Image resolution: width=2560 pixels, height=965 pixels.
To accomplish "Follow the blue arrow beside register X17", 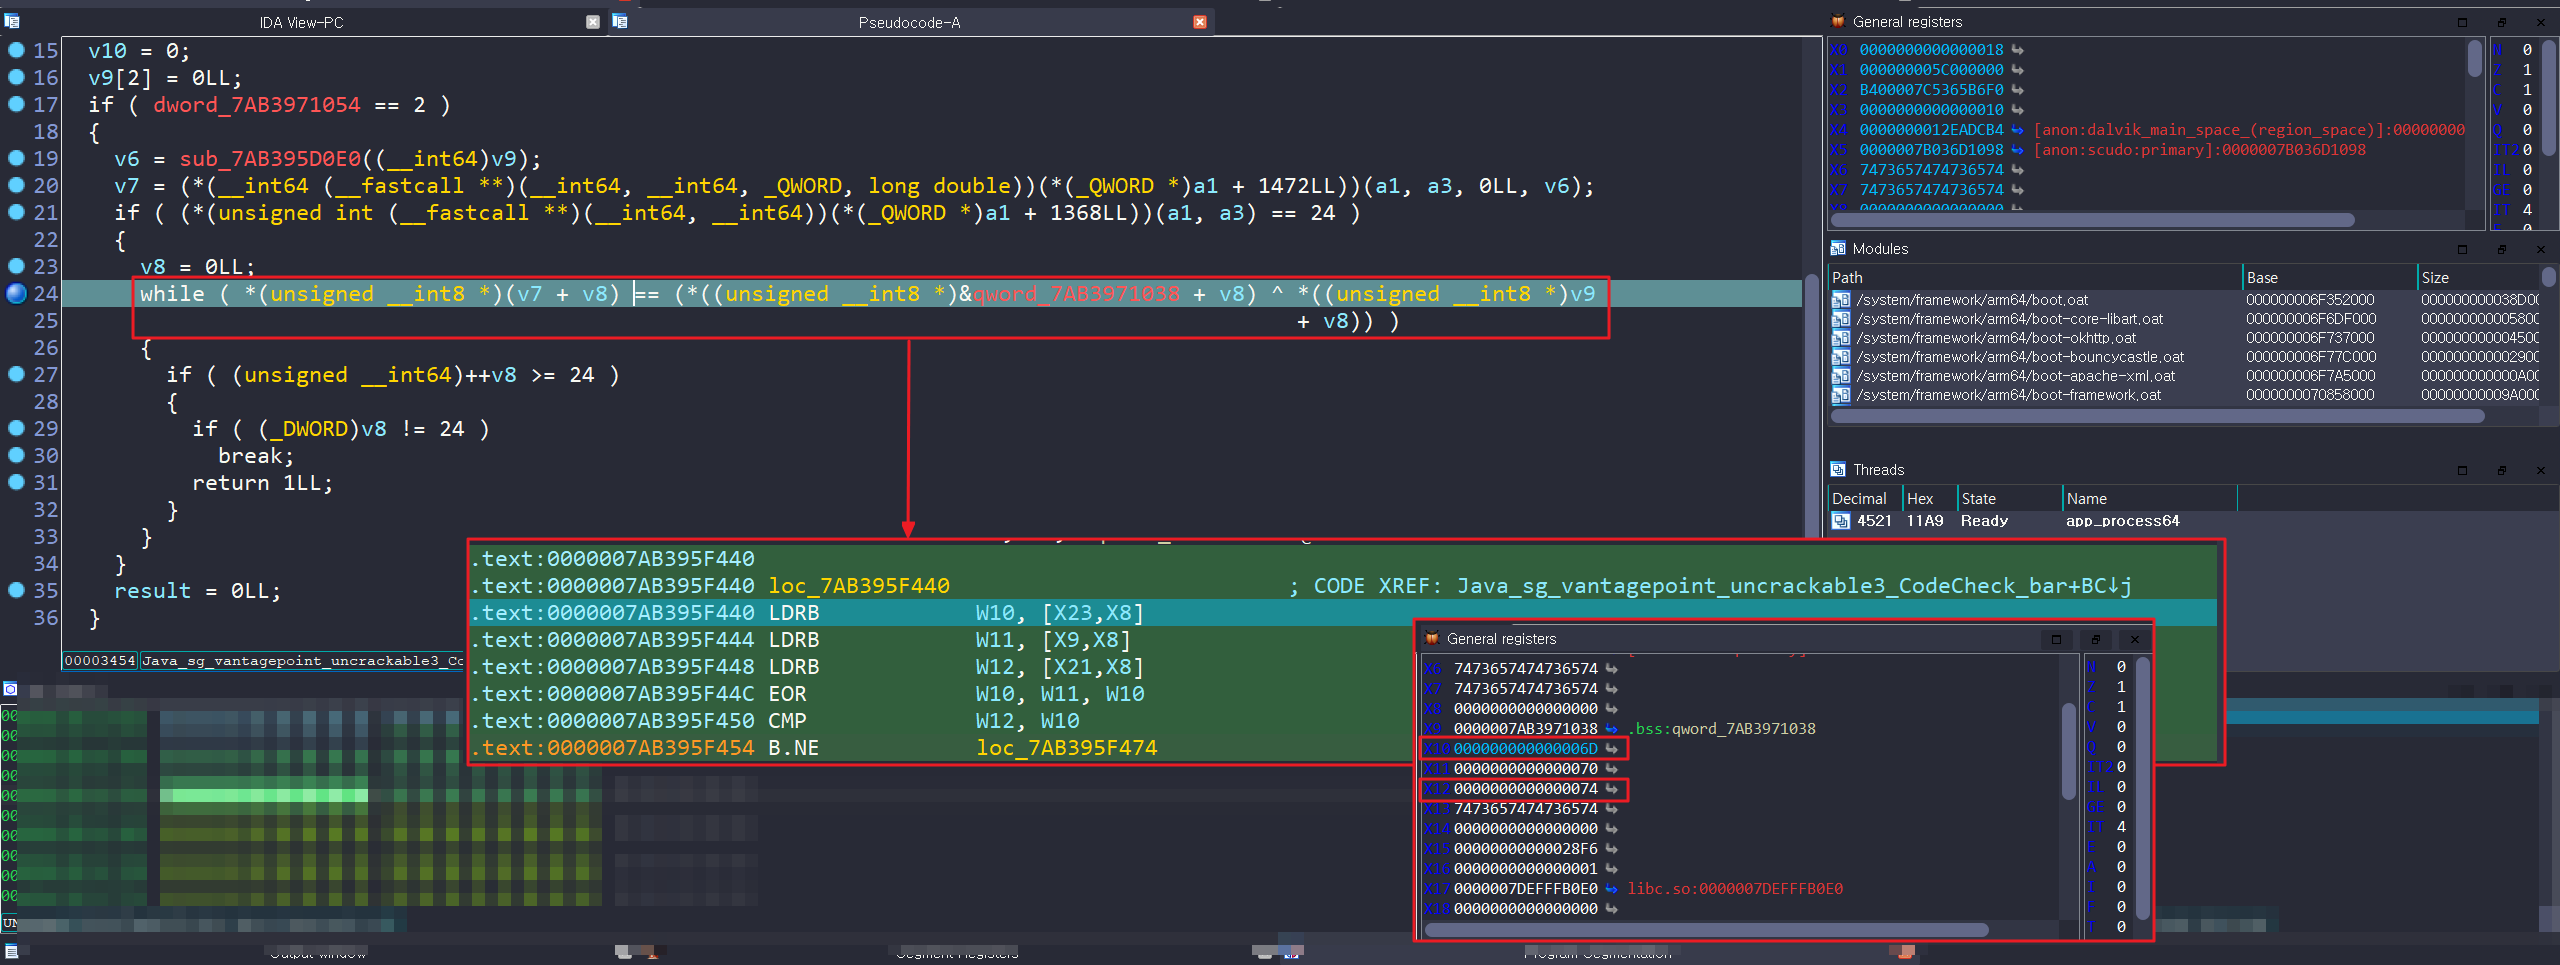I will coord(1611,889).
